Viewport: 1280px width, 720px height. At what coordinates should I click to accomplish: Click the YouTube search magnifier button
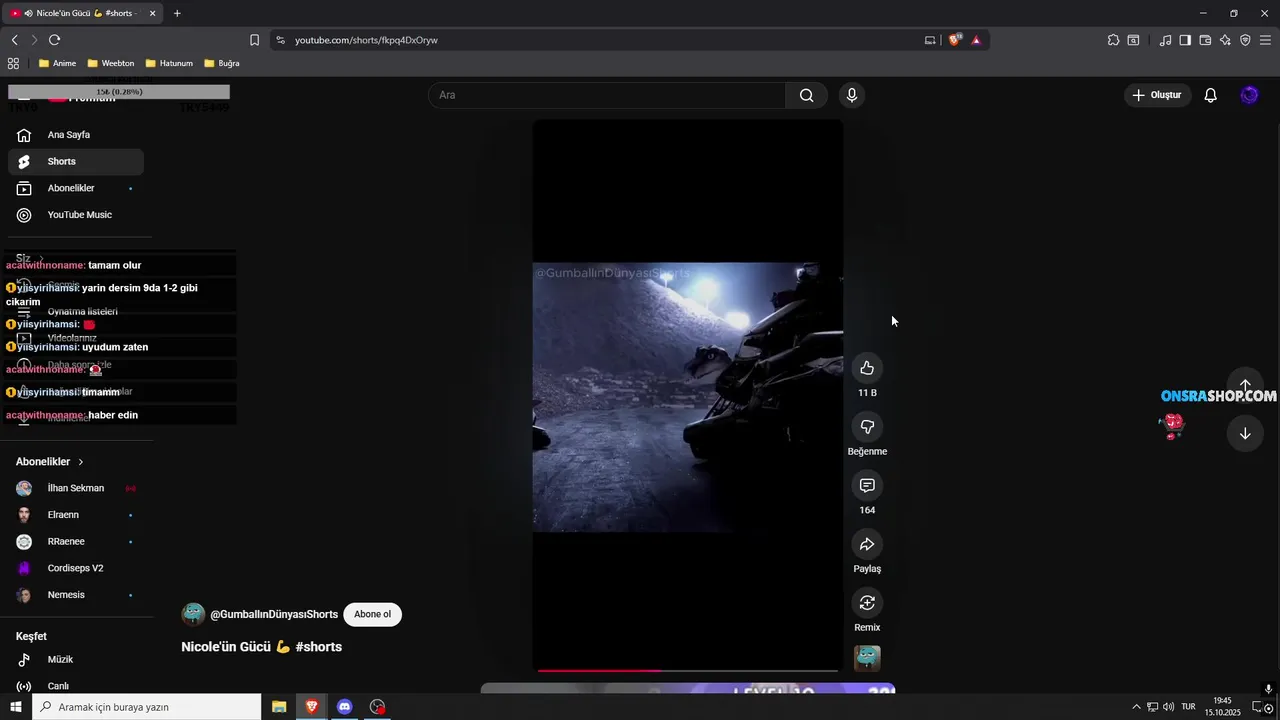(x=806, y=95)
